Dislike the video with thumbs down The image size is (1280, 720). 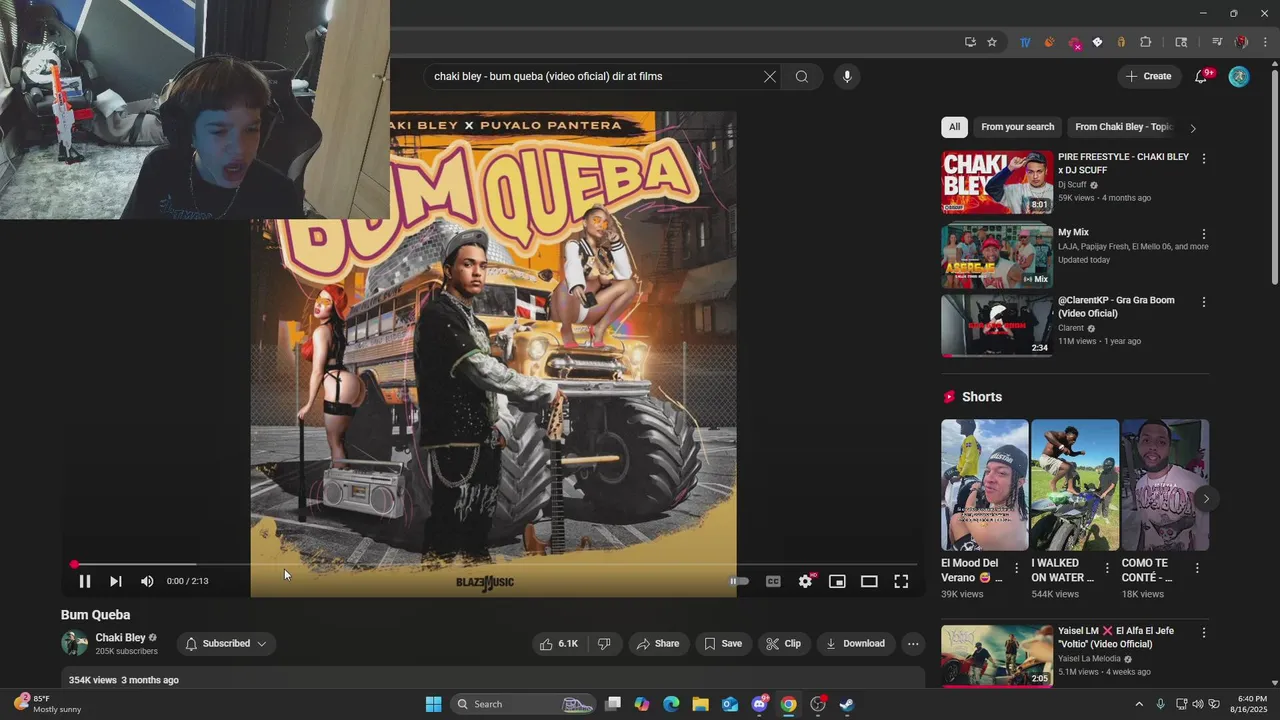604,644
